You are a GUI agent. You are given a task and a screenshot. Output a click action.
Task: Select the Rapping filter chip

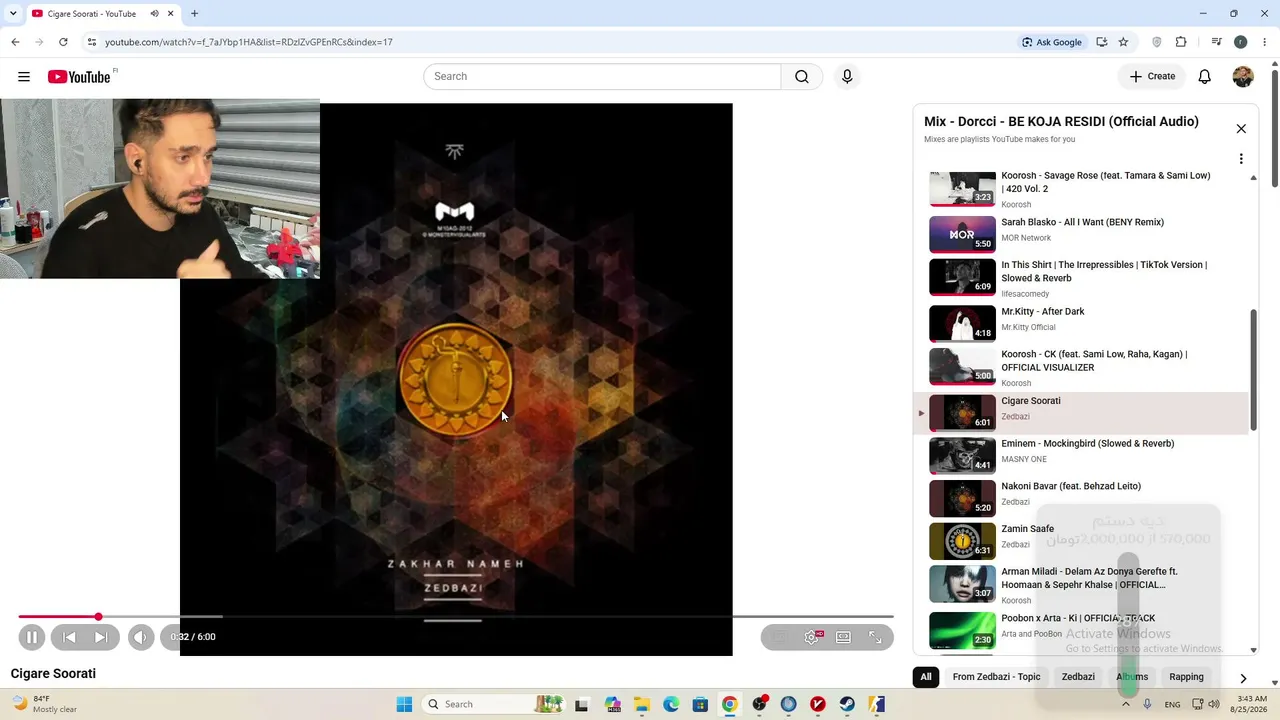coord(1186,677)
